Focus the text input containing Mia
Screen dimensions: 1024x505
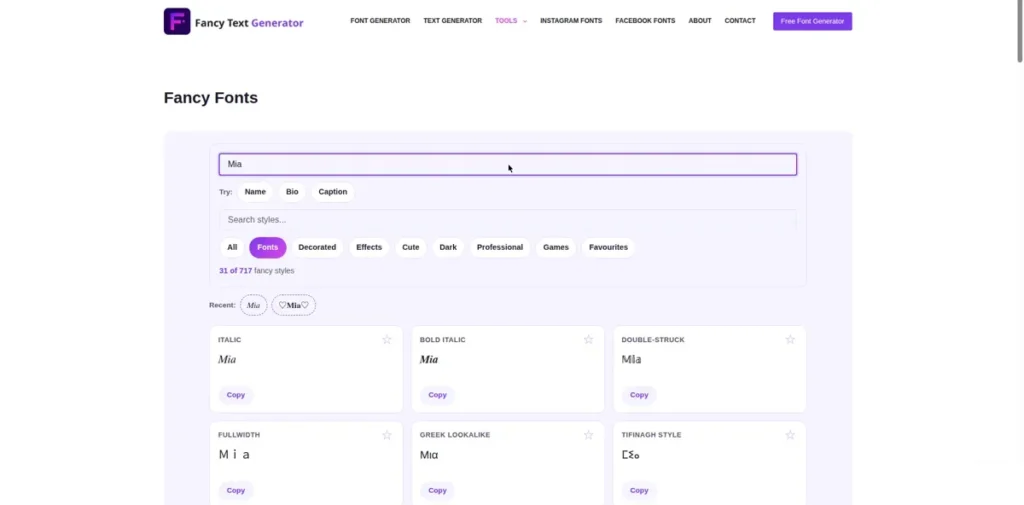[x=507, y=165]
